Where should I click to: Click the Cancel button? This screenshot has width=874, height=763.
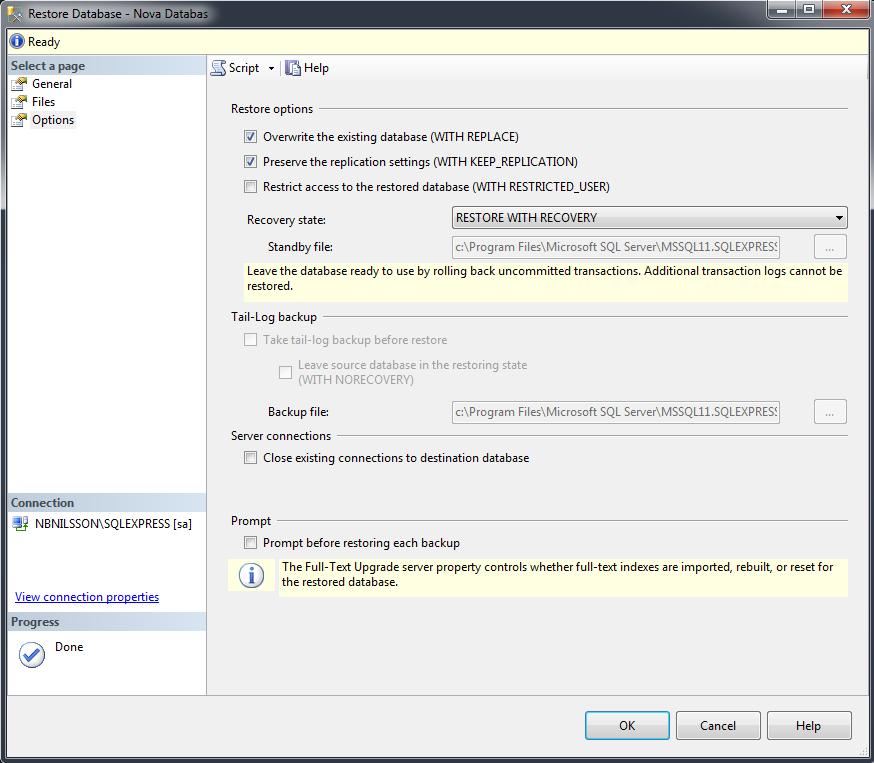coord(718,726)
